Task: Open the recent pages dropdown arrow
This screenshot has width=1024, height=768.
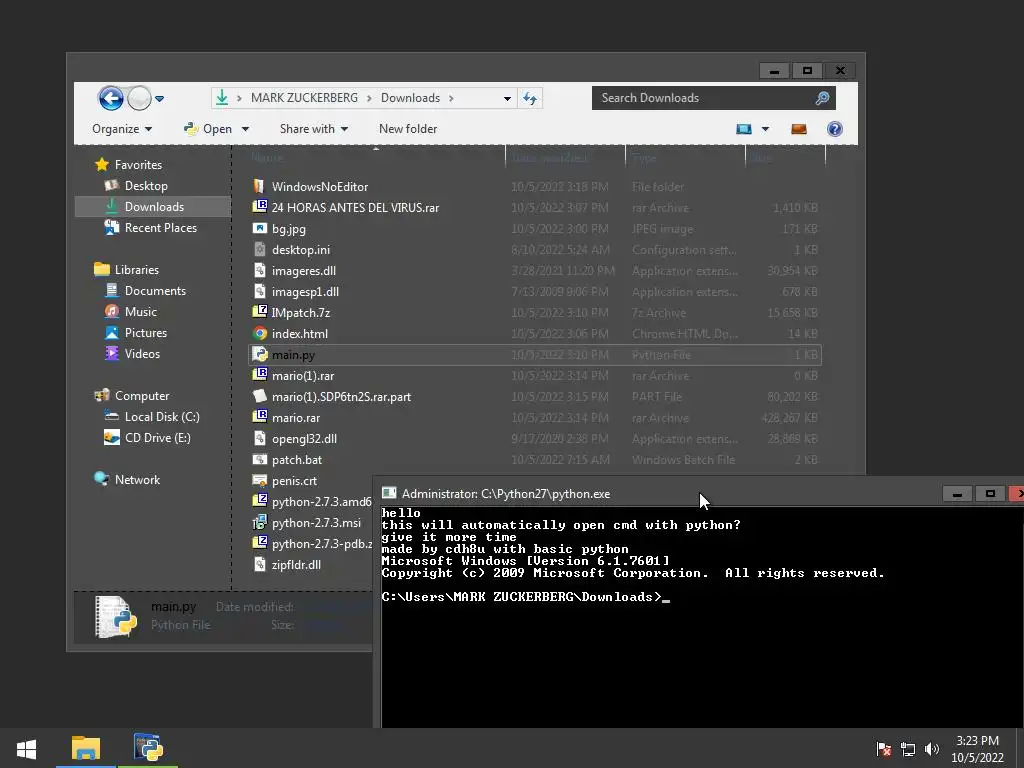Action: [x=159, y=99]
